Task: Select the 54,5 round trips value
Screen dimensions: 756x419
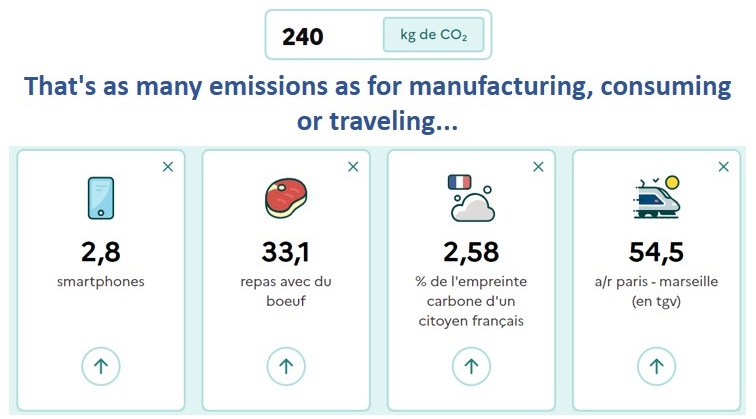Action: 656,252
